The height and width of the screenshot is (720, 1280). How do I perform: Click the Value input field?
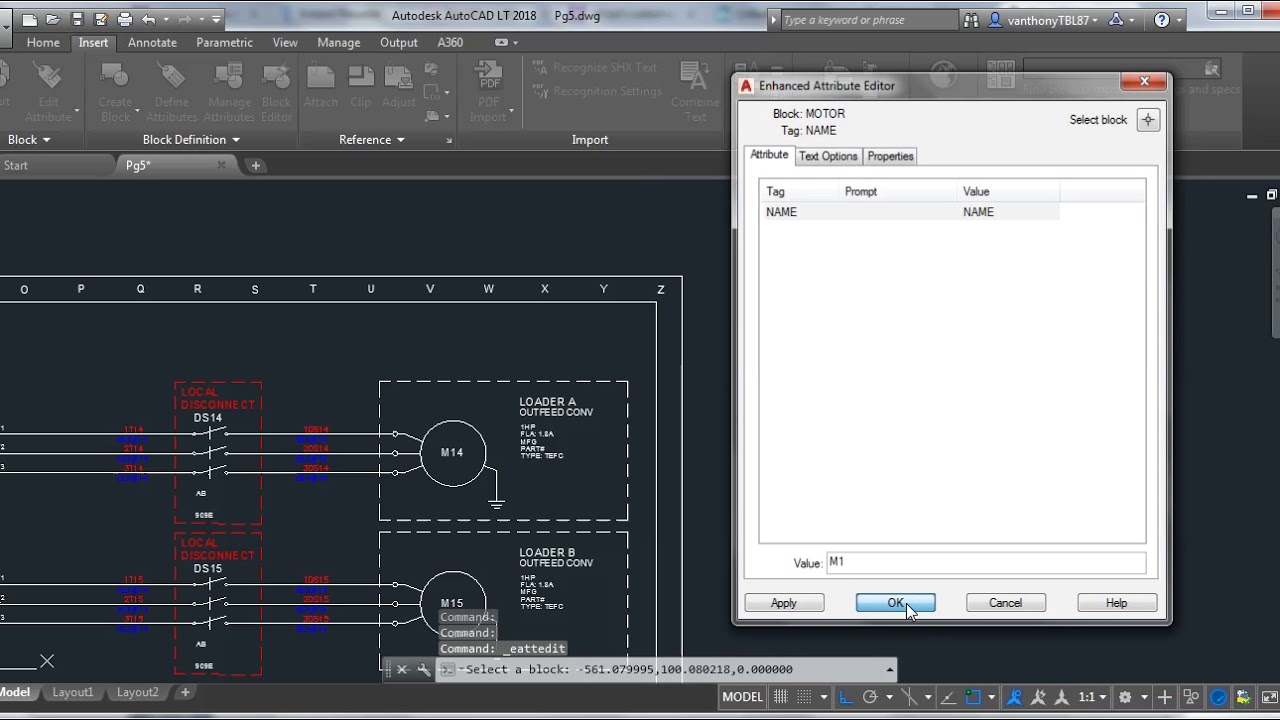coord(985,563)
